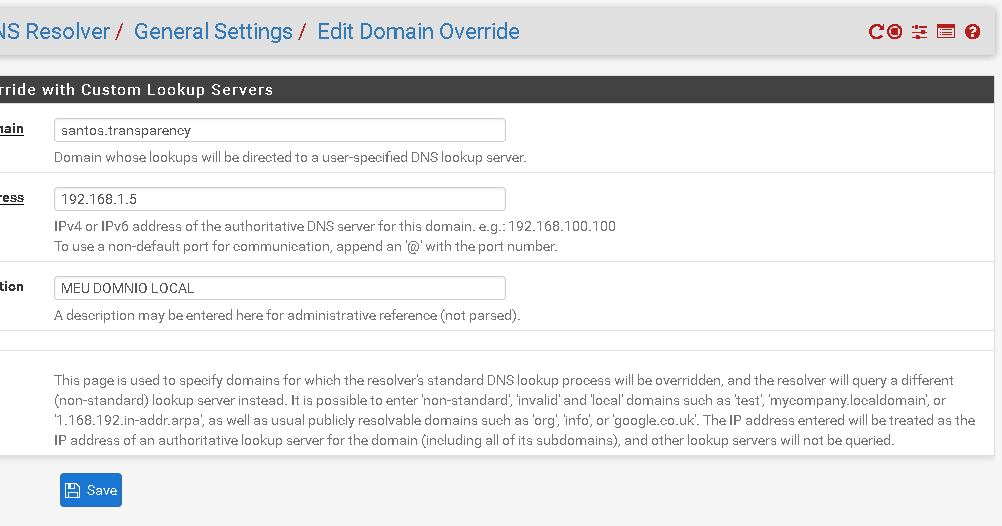This screenshot has width=1002, height=526.
Task: Open General Settings breadcrumb link
Action: pyautogui.click(x=213, y=31)
